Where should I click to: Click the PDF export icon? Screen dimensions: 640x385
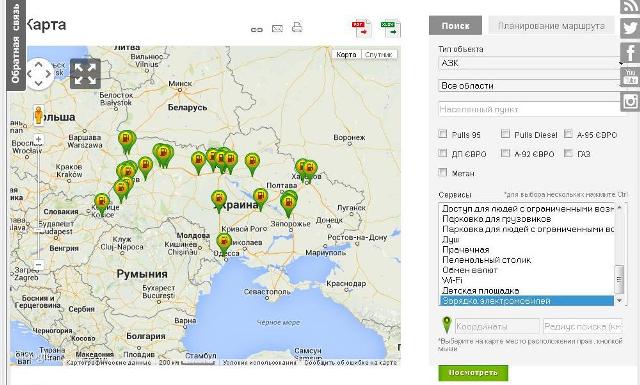coord(361,28)
